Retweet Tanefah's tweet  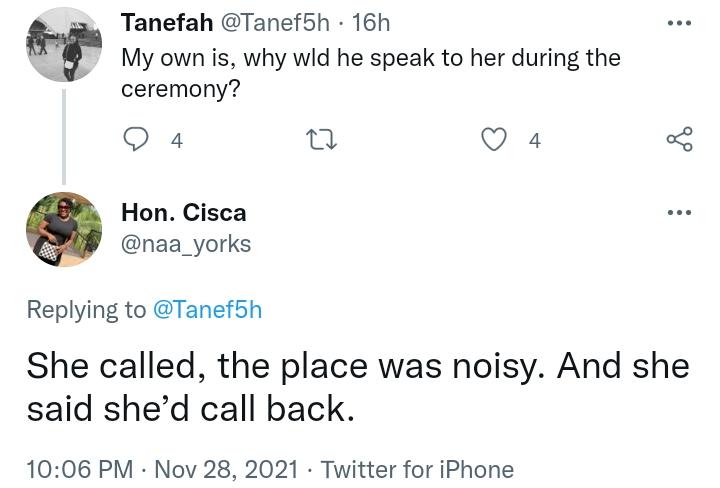pos(322,139)
